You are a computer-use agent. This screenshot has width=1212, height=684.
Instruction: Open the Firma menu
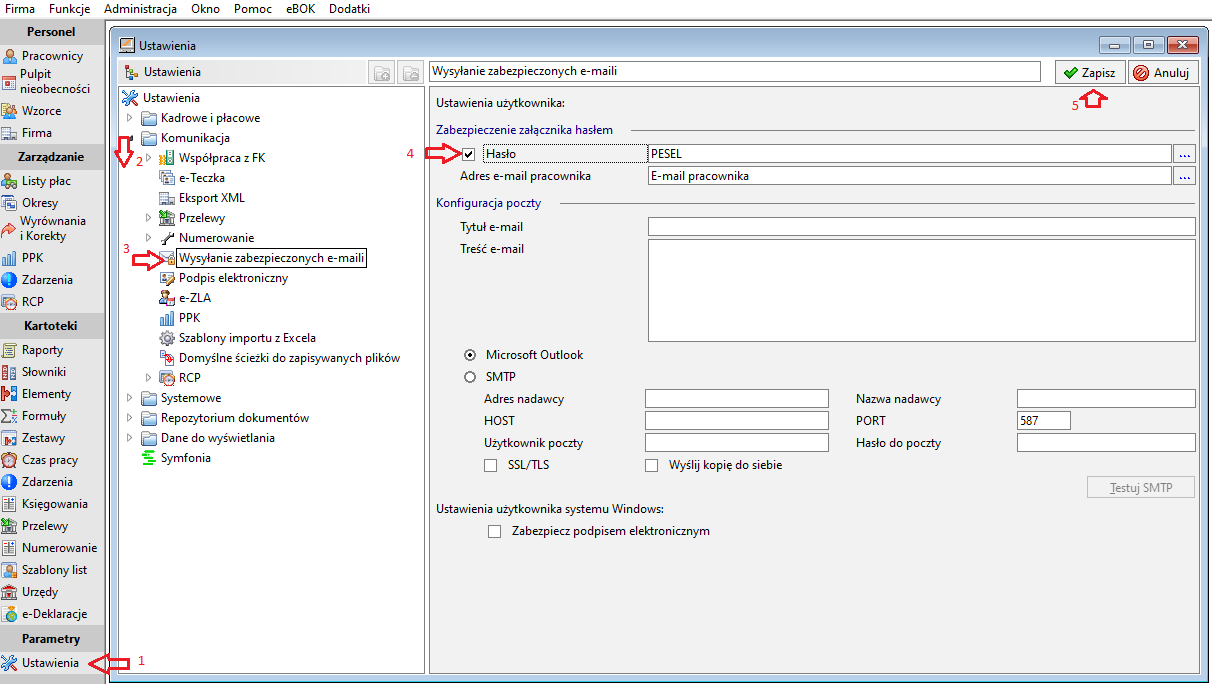20,9
